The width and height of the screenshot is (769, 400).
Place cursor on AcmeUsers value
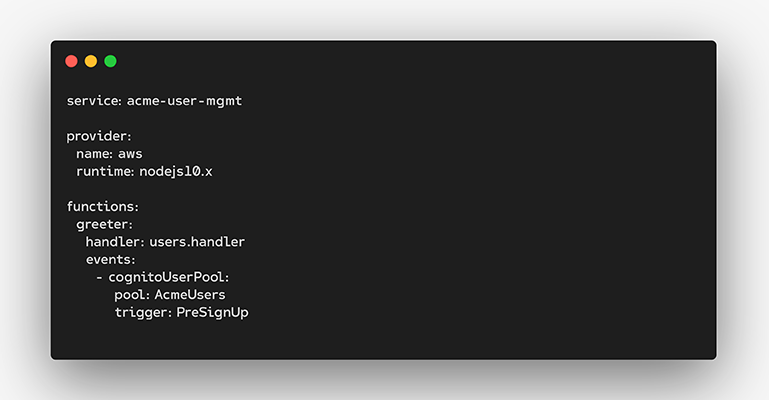(x=190, y=295)
